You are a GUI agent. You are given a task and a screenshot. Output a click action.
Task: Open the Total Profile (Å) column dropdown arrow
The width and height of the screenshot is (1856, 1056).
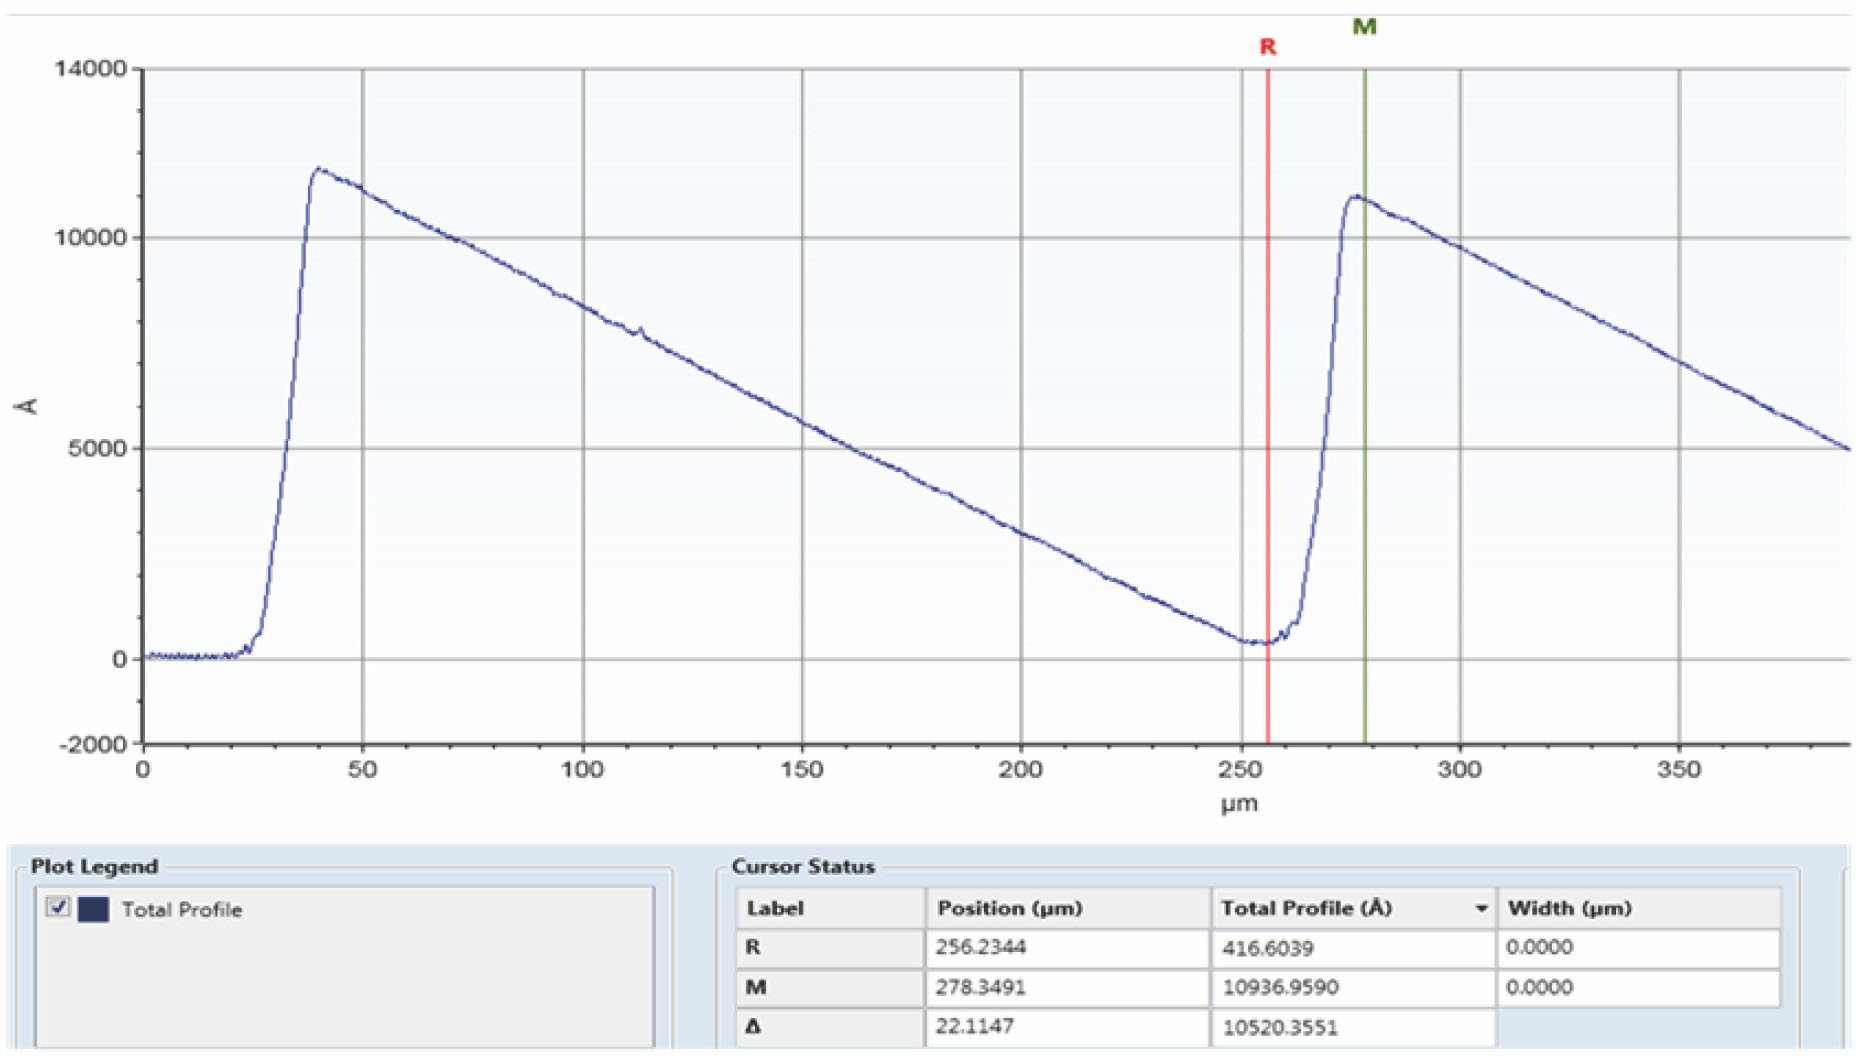1481,909
